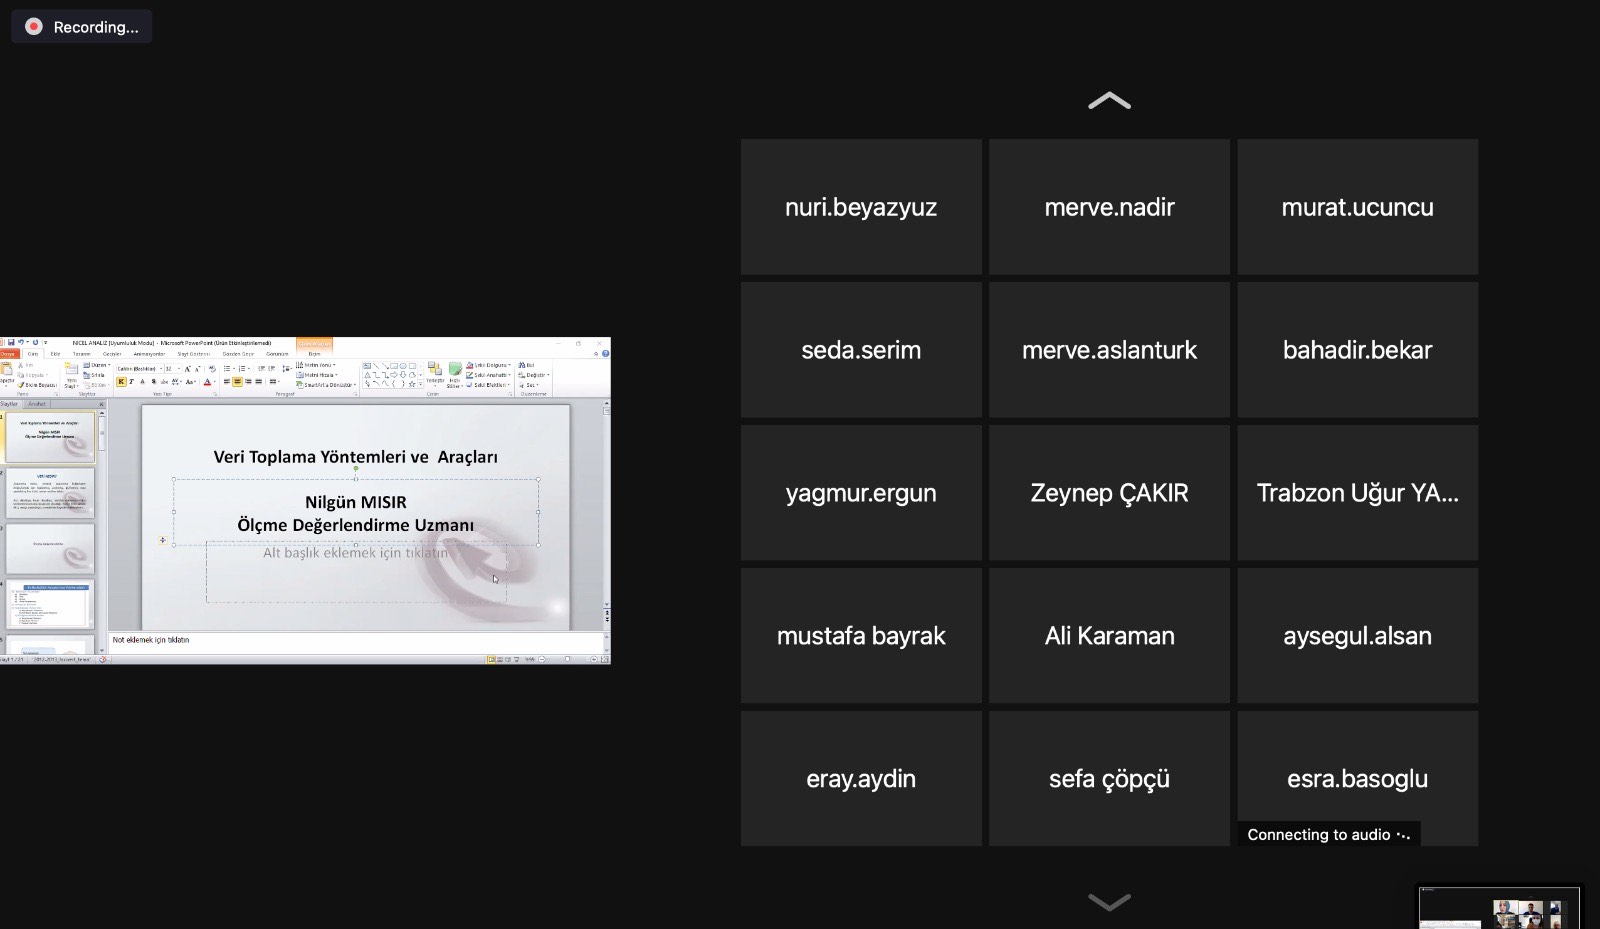
Task: Toggle the highlighted center alignment button
Action: point(237,381)
